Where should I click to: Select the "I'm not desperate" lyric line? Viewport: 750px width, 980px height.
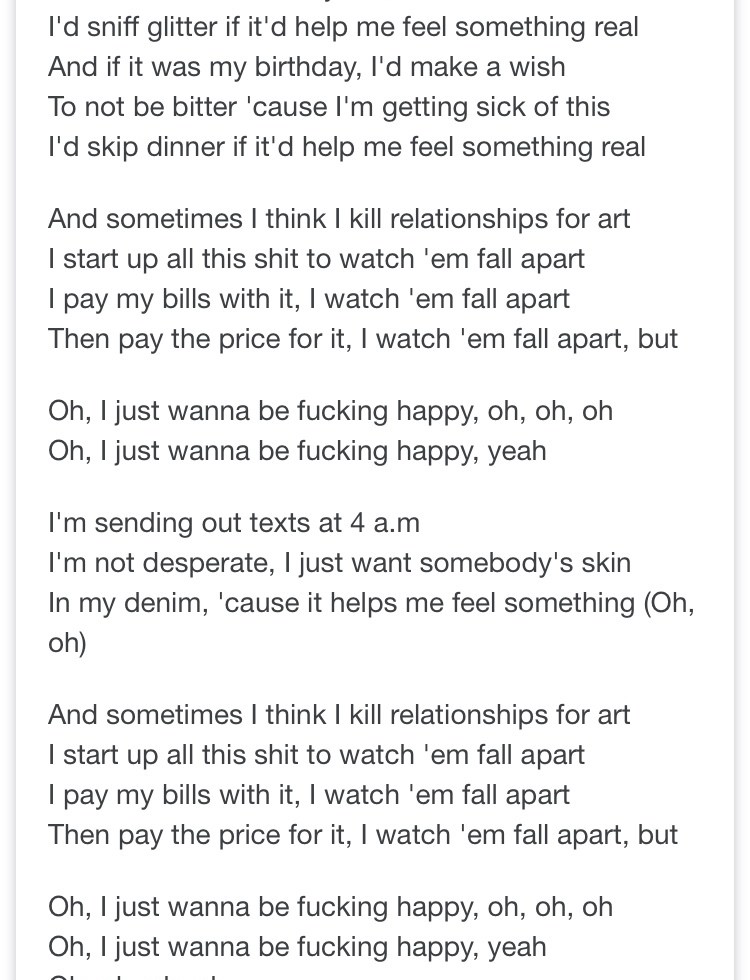pyautogui.click(x=339, y=563)
